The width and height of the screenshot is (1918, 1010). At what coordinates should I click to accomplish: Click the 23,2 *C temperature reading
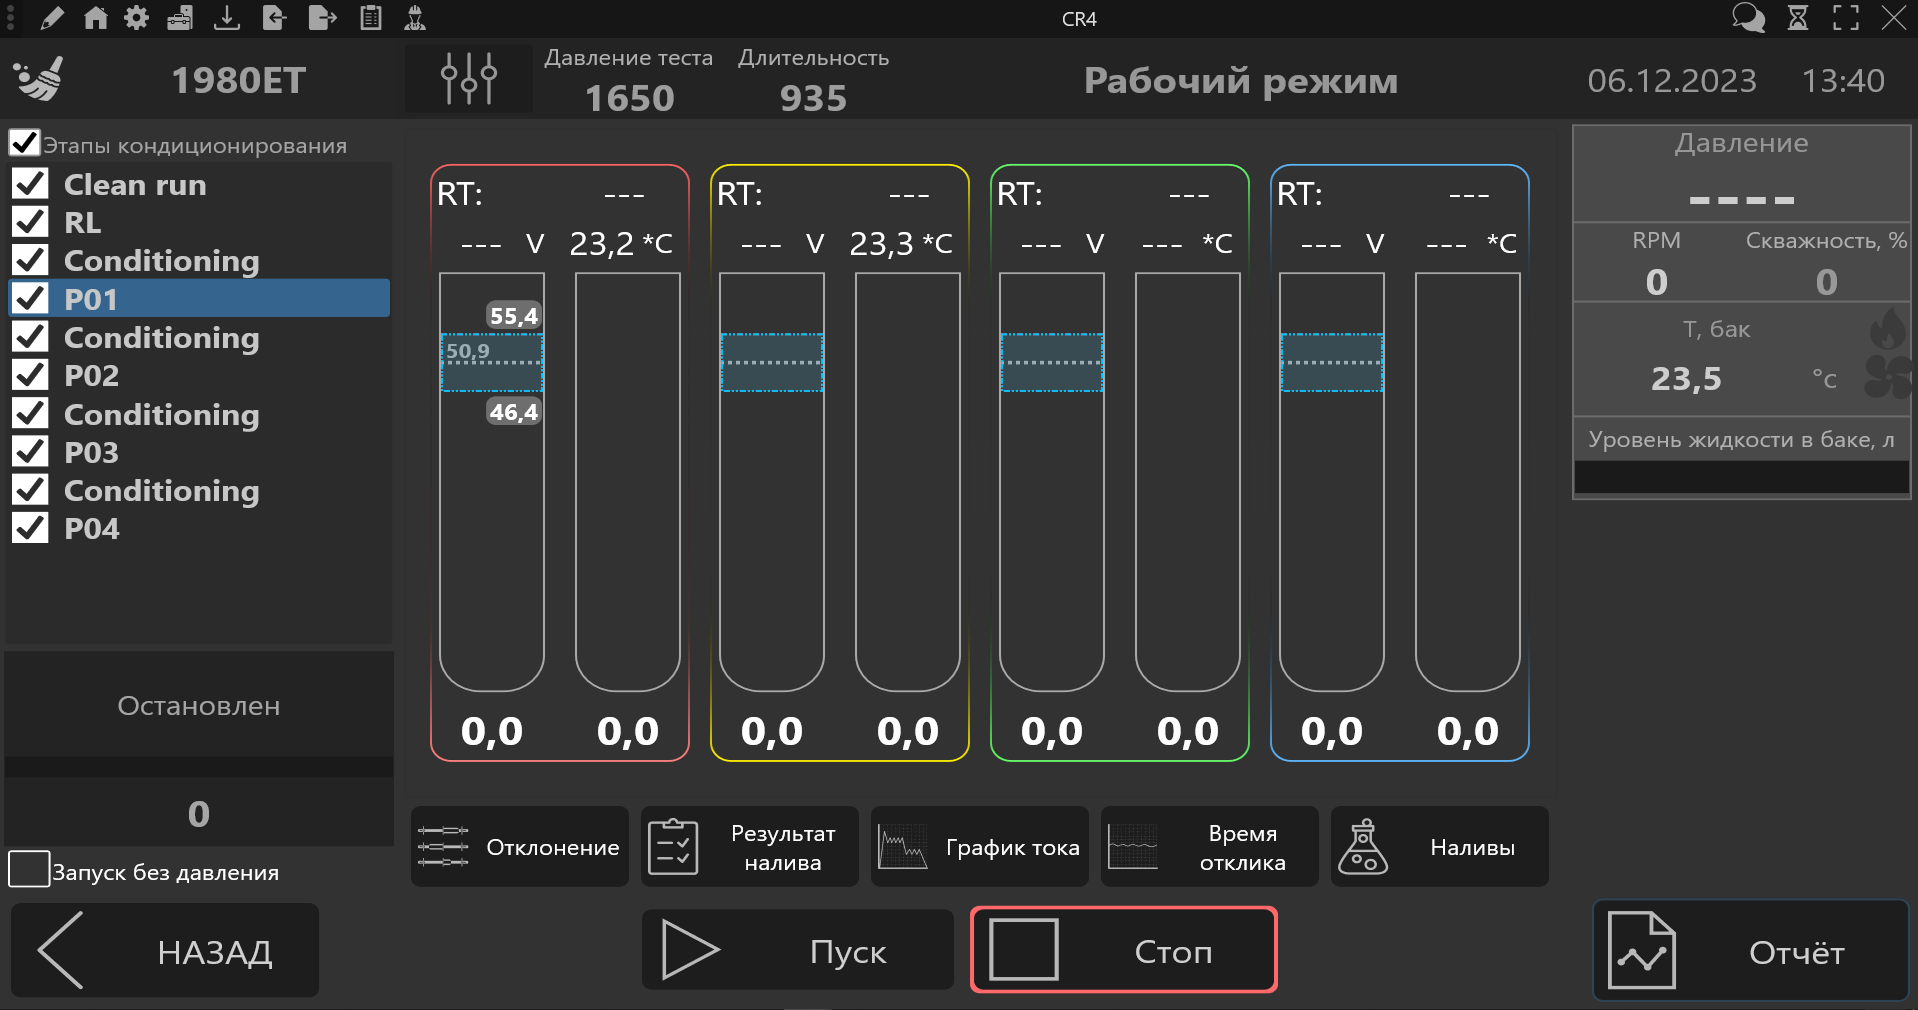pyautogui.click(x=621, y=243)
